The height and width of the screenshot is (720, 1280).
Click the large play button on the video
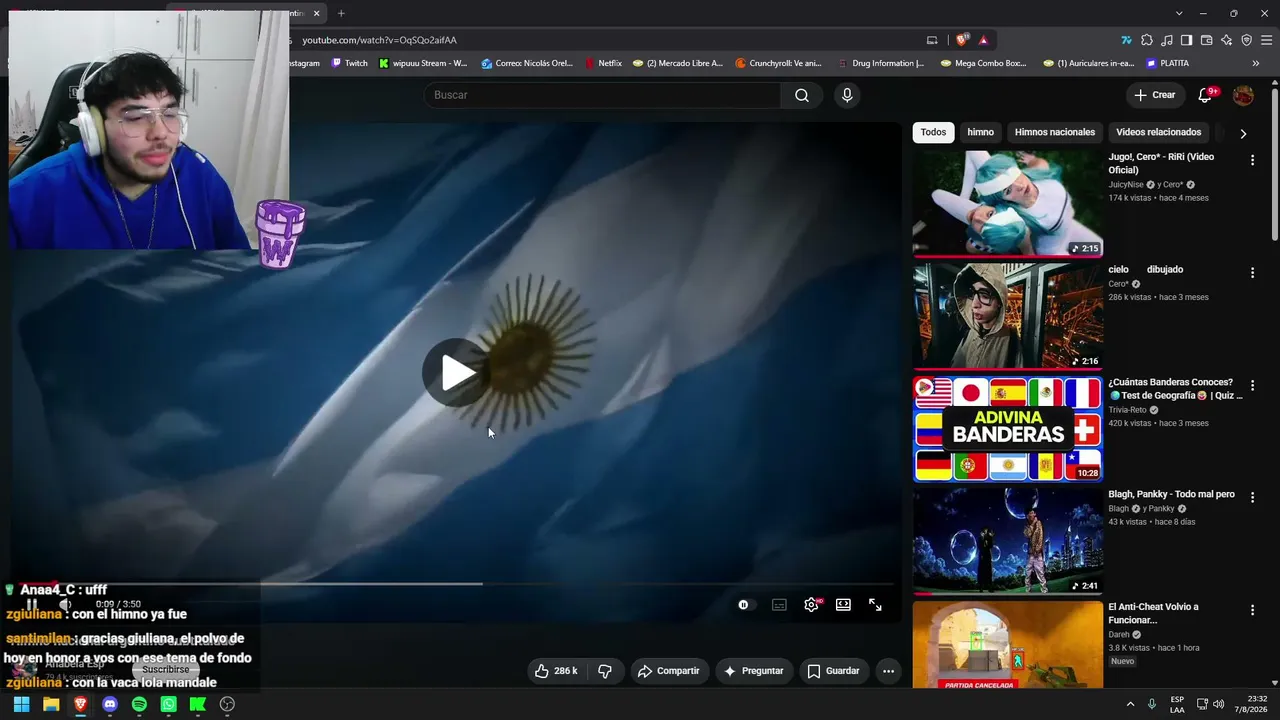pos(456,373)
